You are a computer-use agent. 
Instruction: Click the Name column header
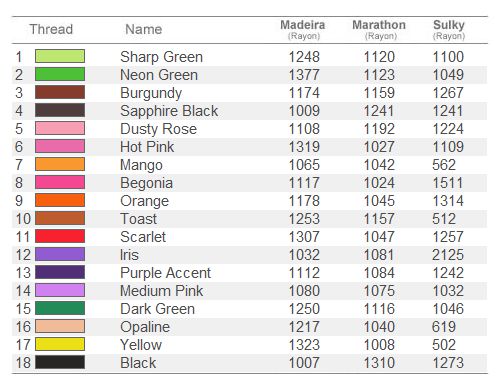point(144,29)
